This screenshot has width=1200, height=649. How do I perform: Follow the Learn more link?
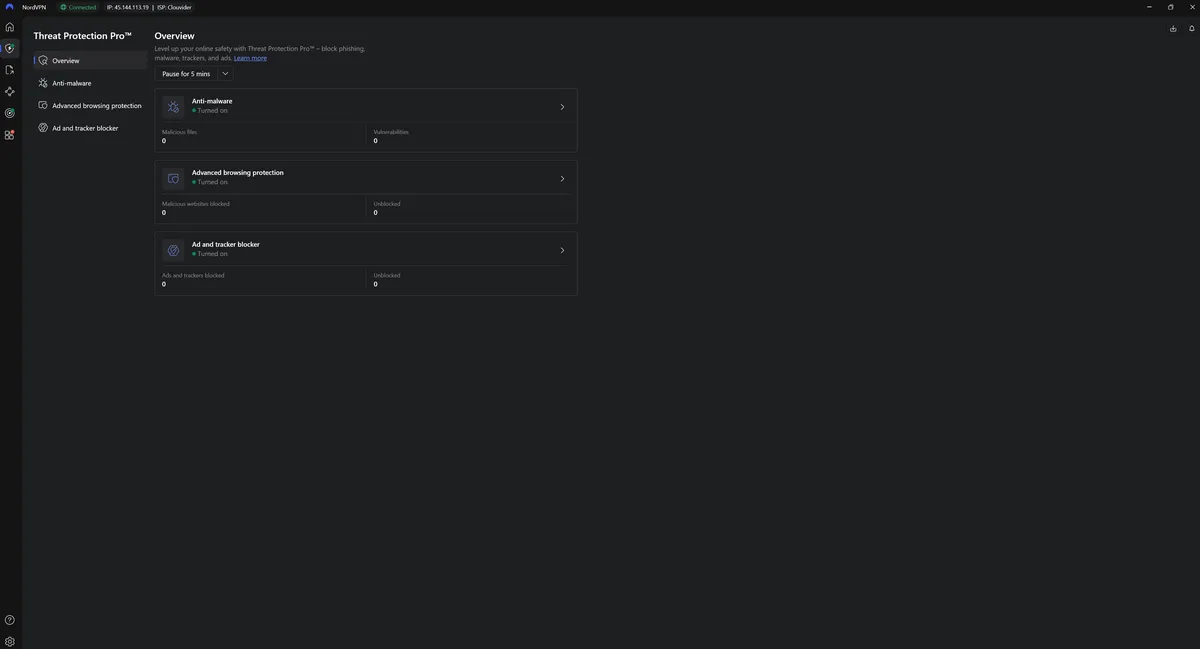[x=250, y=58]
